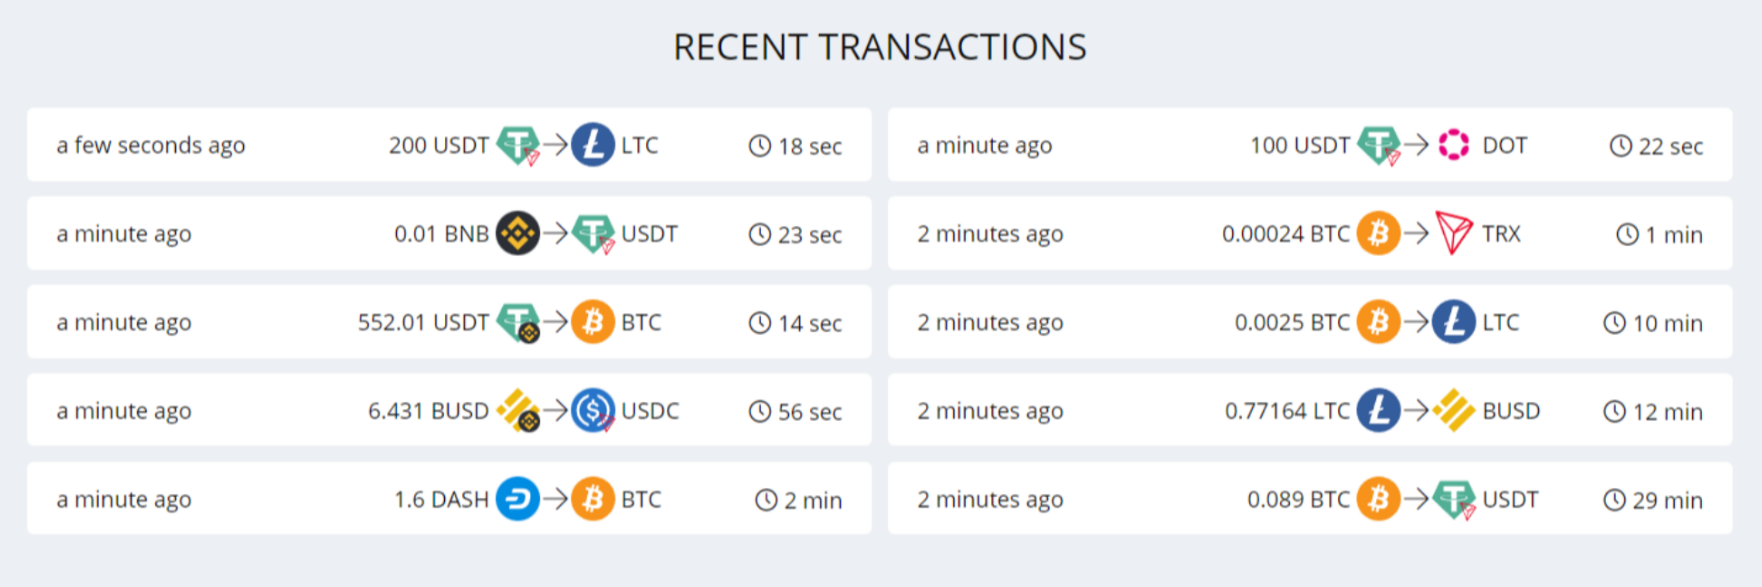The width and height of the screenshot is (1762, 587).
Task: Click clock icon next to 29 min
Action: 1615,500
